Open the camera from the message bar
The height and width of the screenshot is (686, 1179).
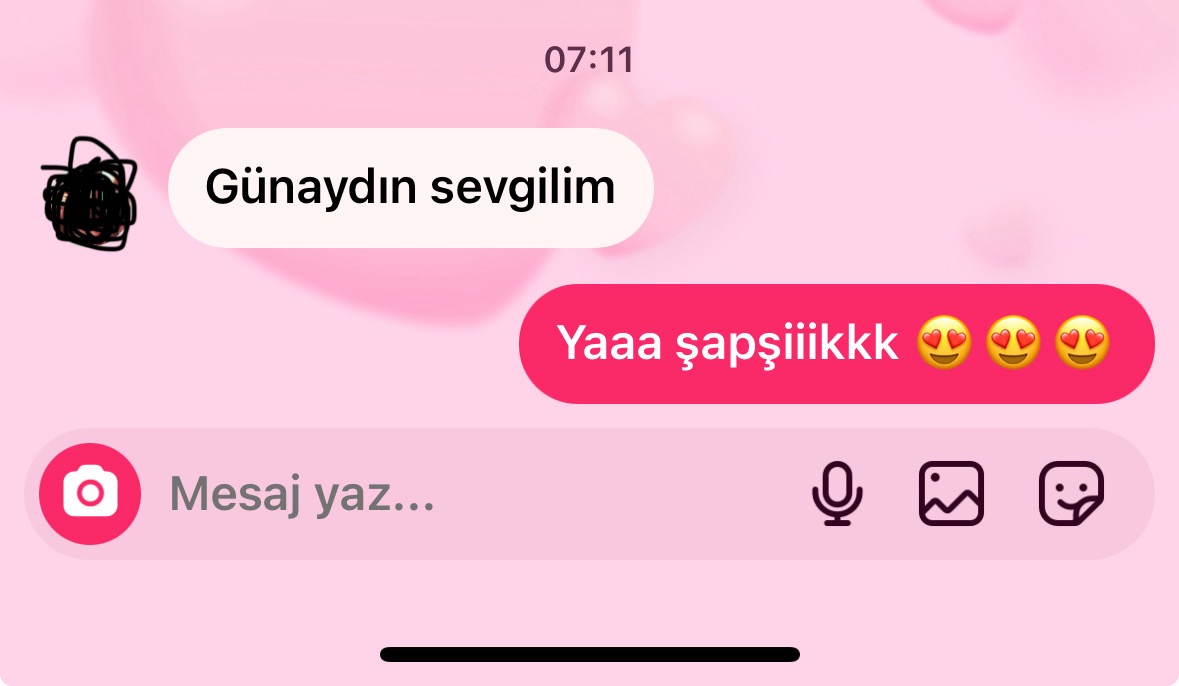pyautogui.click(x=90, y=494)
